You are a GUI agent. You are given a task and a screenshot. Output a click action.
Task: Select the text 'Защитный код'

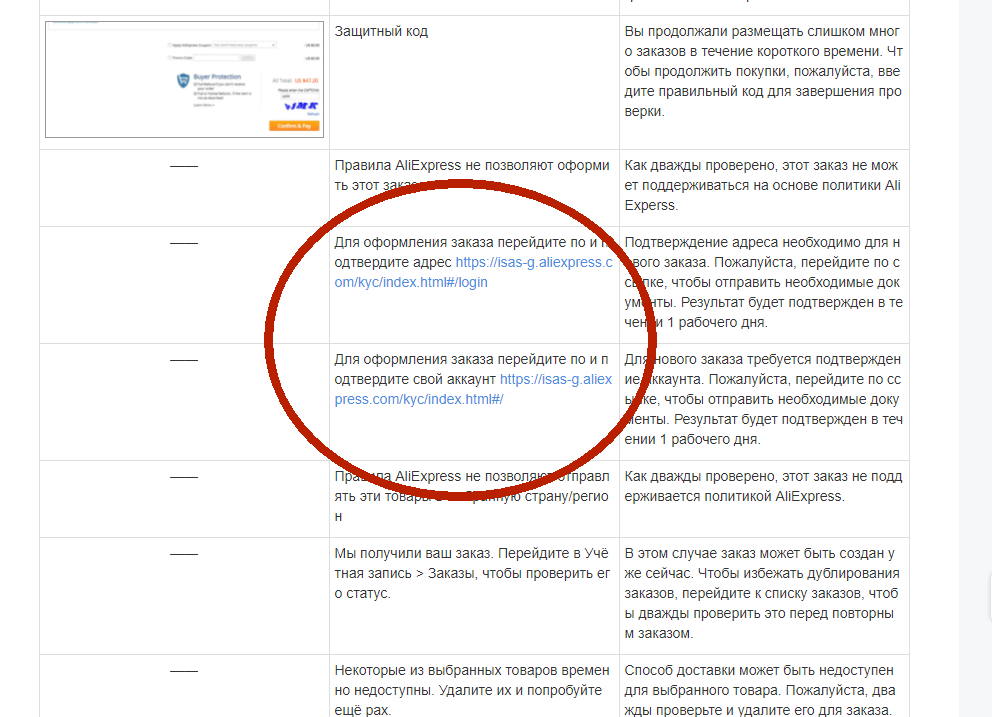pyautogui.click(x=381, y=31)
